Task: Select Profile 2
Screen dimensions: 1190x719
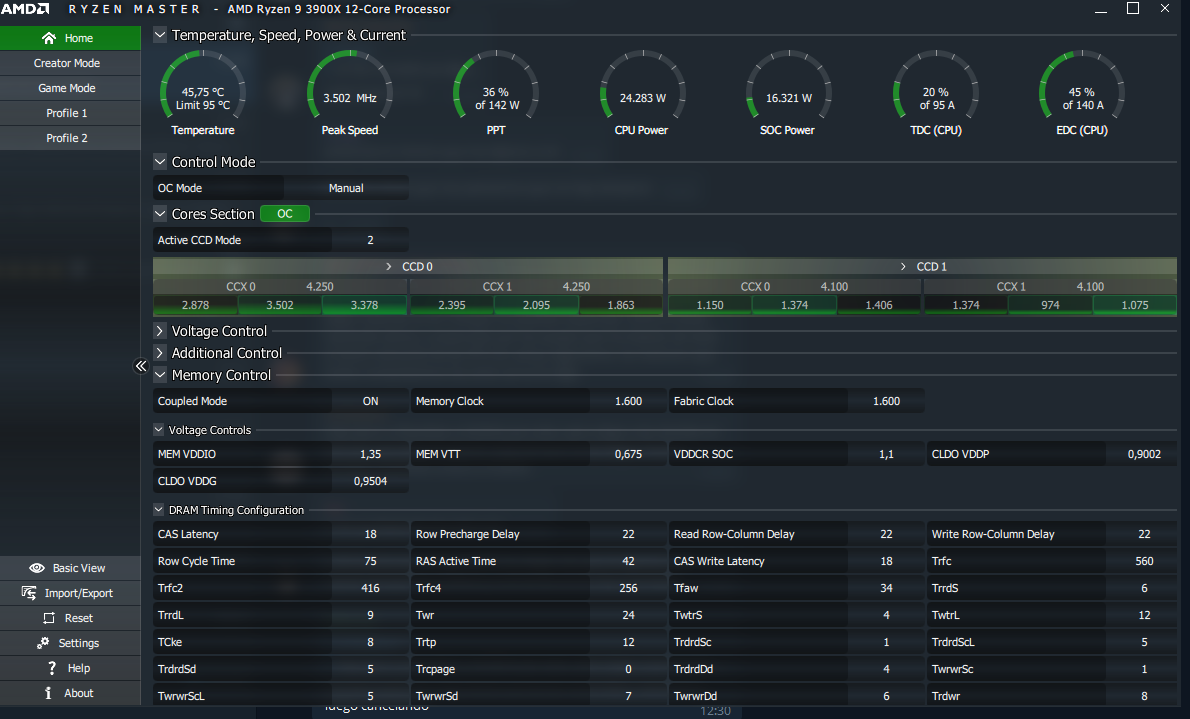Action: click(x=71, y=138)
